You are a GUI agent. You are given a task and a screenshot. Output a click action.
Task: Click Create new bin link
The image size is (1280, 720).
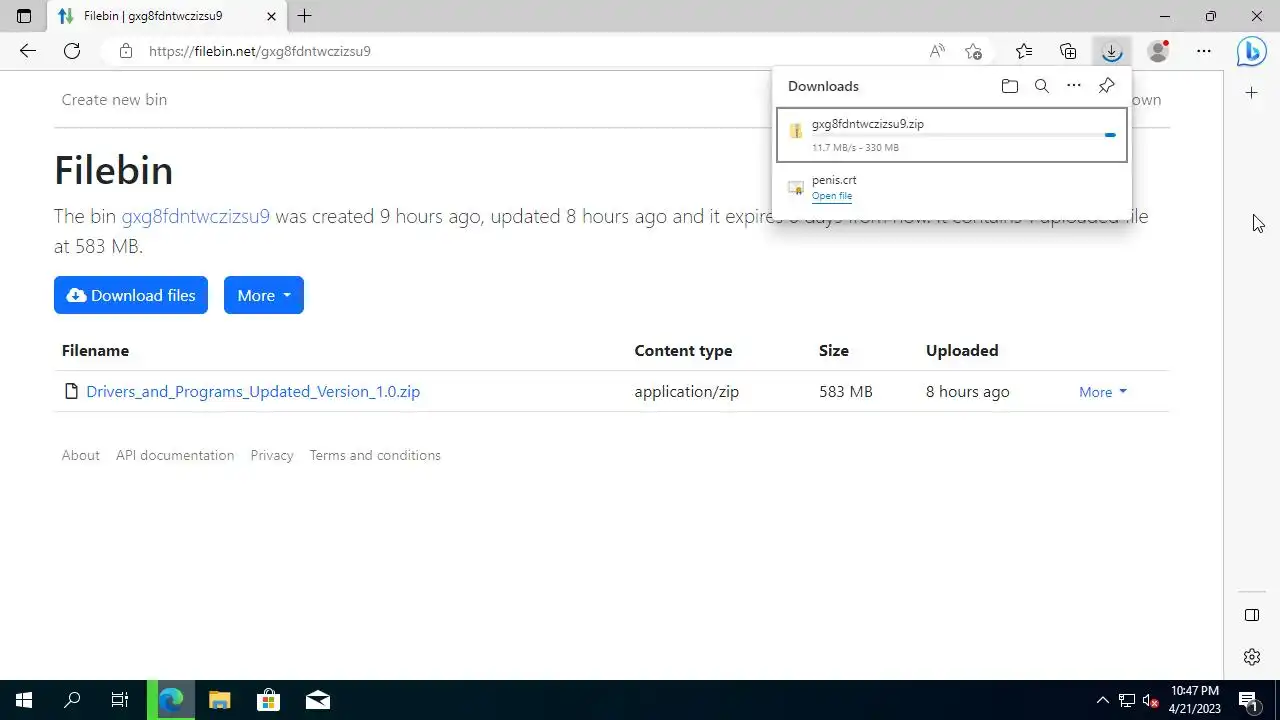click(114, 99)
